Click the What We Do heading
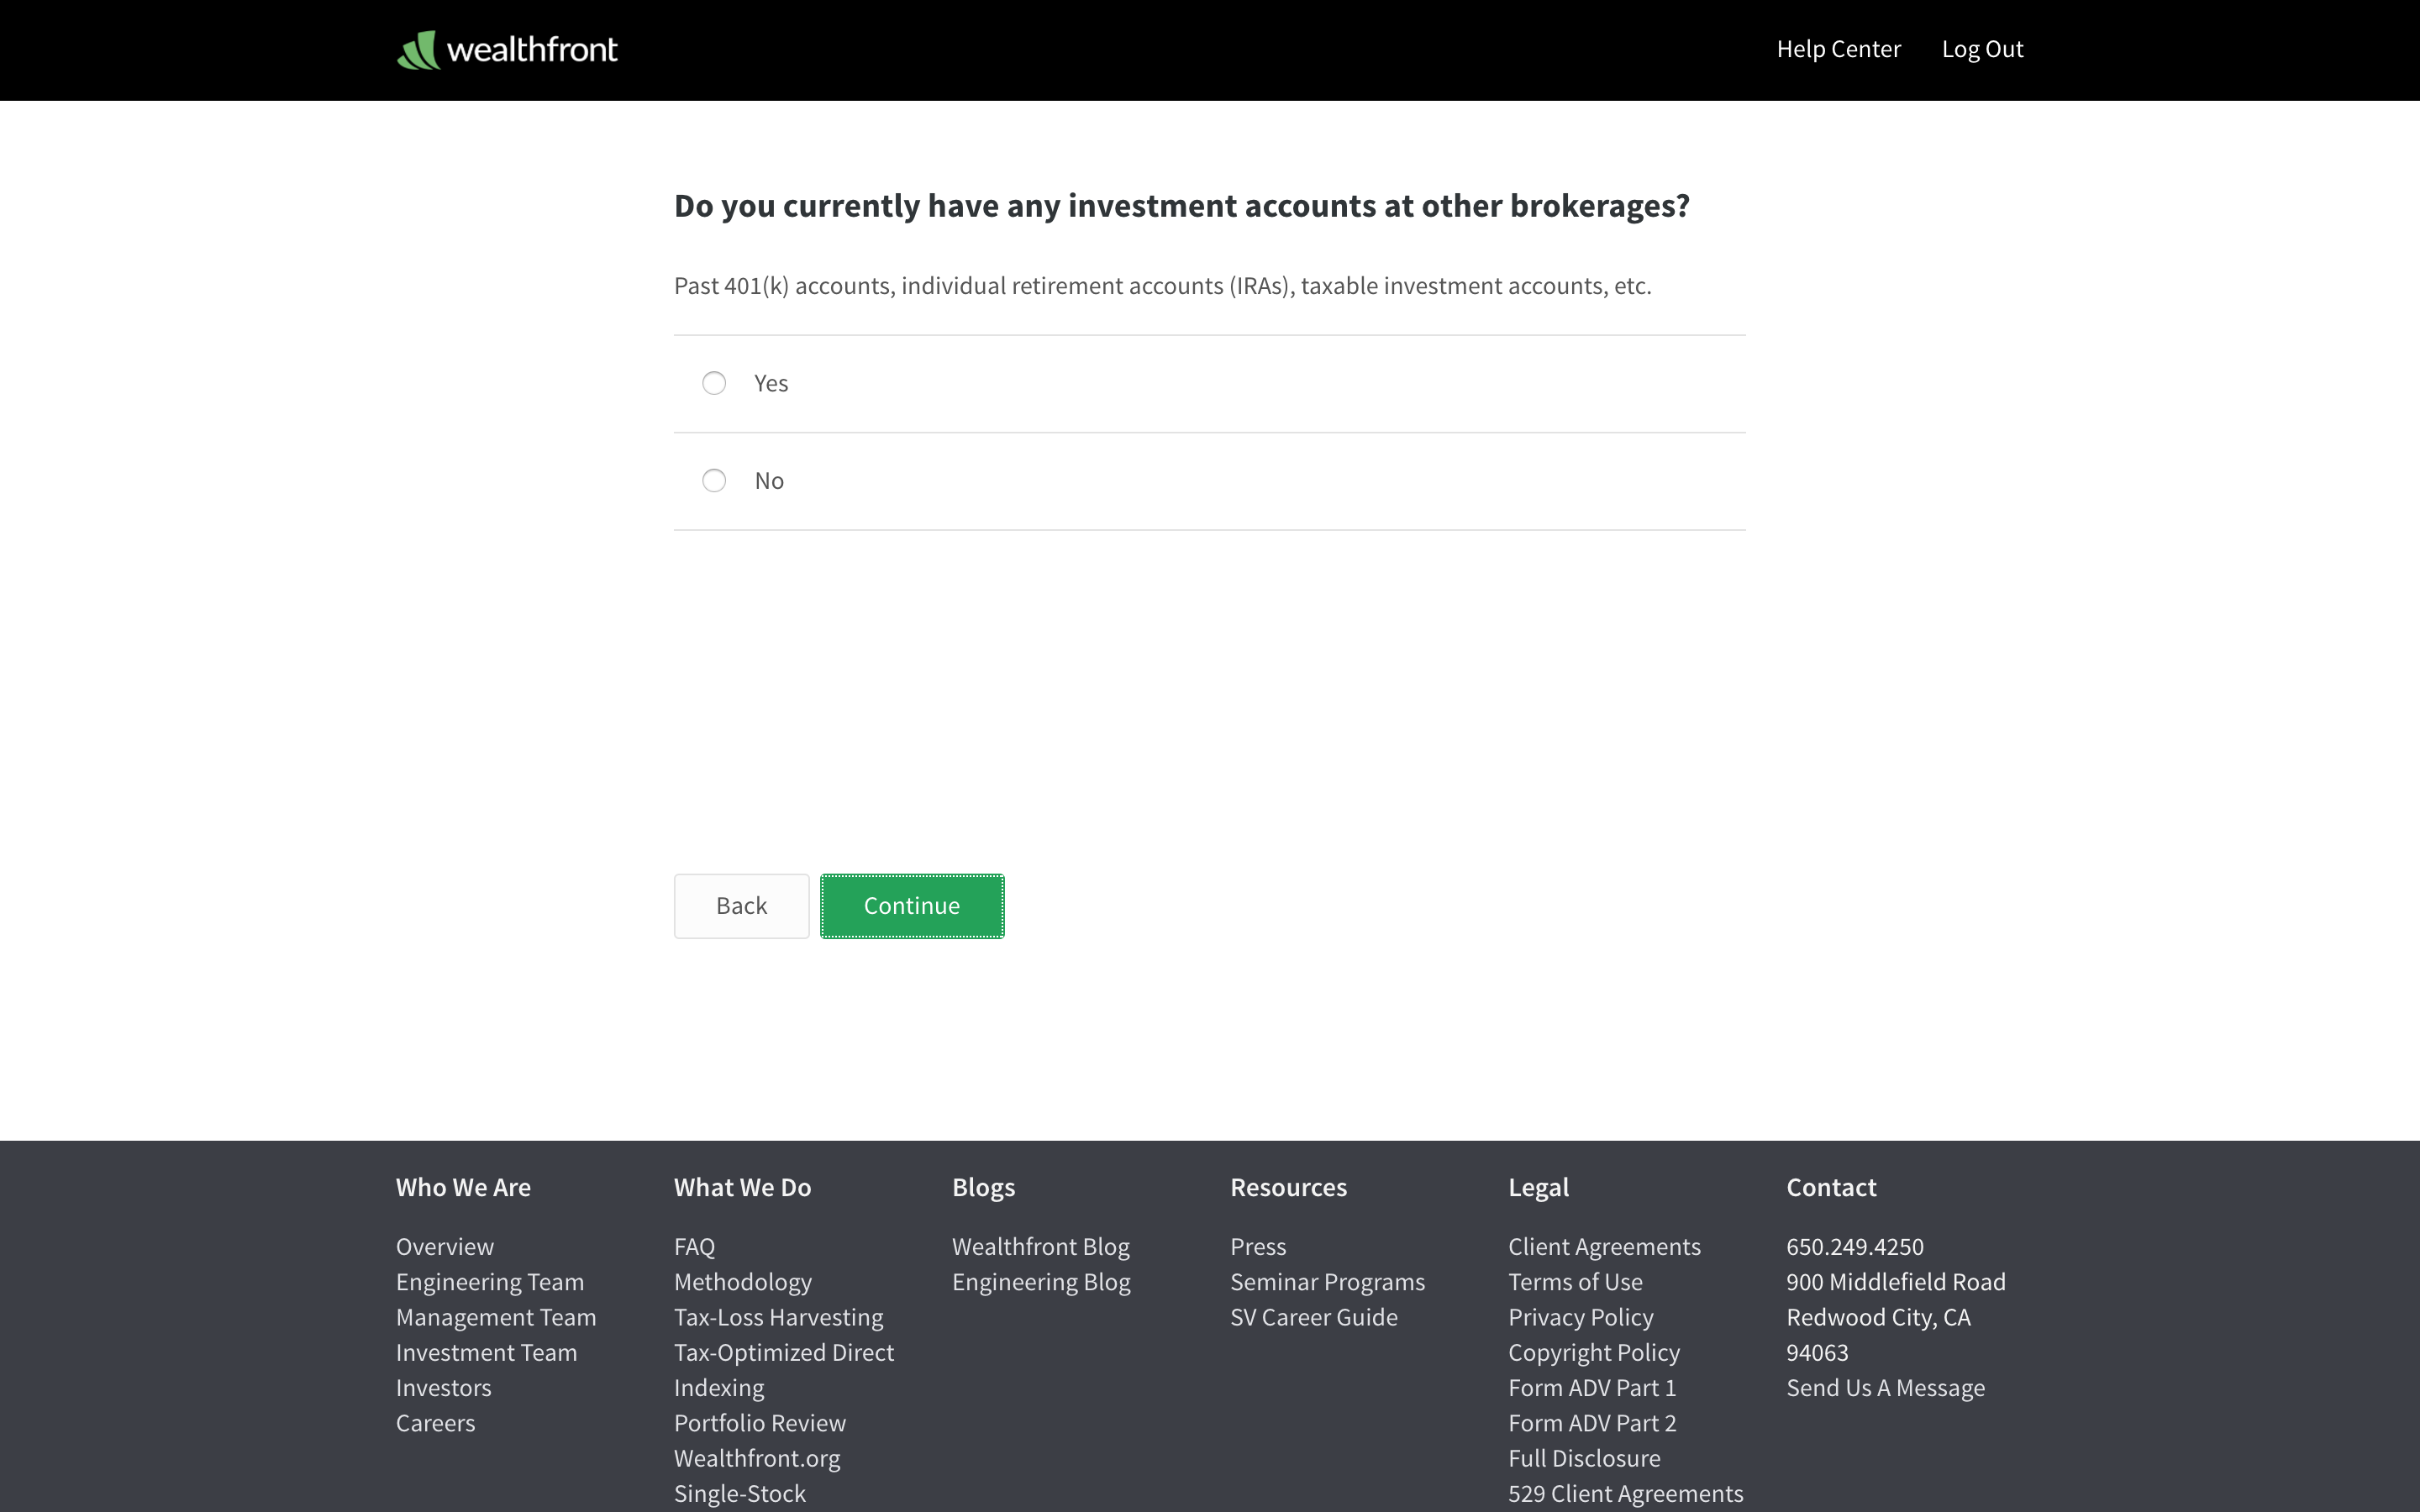The image size is (2420, 1512). [x=742, y=1187]
